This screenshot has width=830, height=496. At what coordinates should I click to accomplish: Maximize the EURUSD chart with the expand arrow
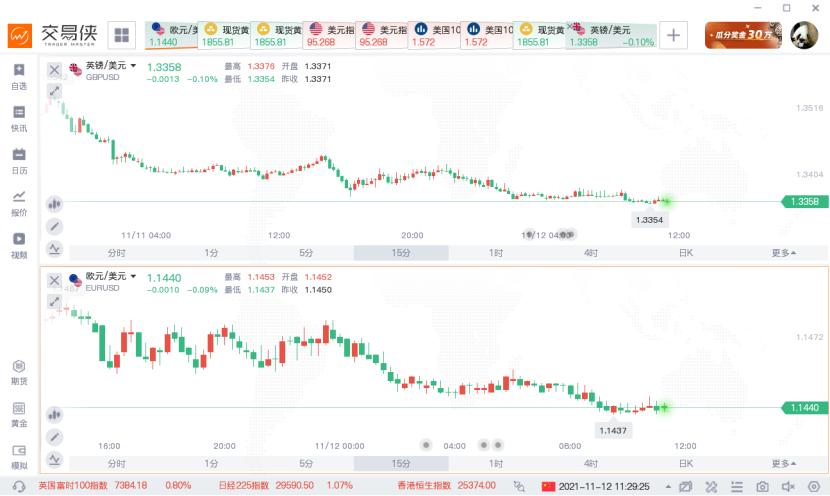54,302
